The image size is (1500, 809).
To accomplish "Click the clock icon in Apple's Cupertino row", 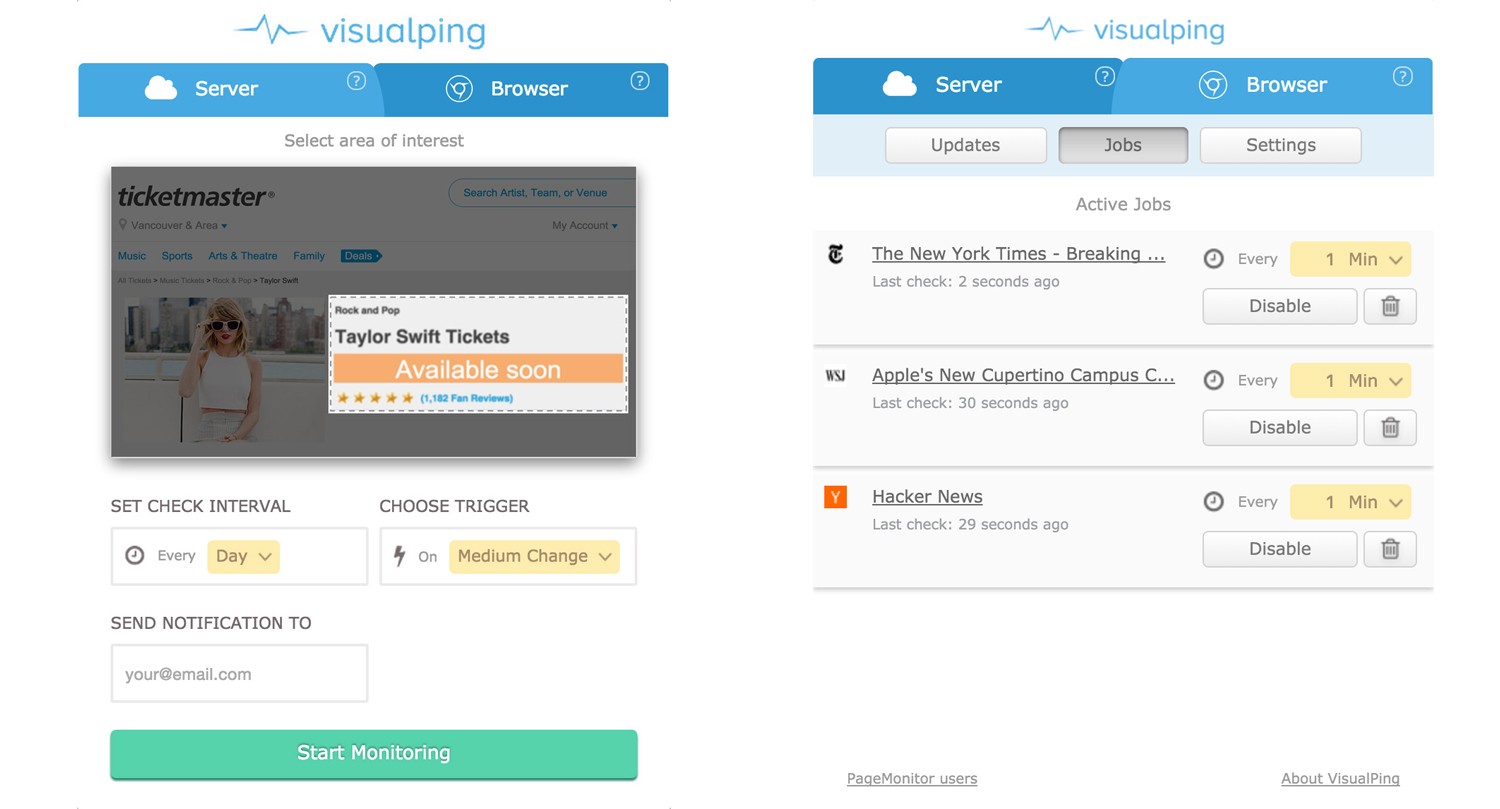I will tap(1213, 380).
